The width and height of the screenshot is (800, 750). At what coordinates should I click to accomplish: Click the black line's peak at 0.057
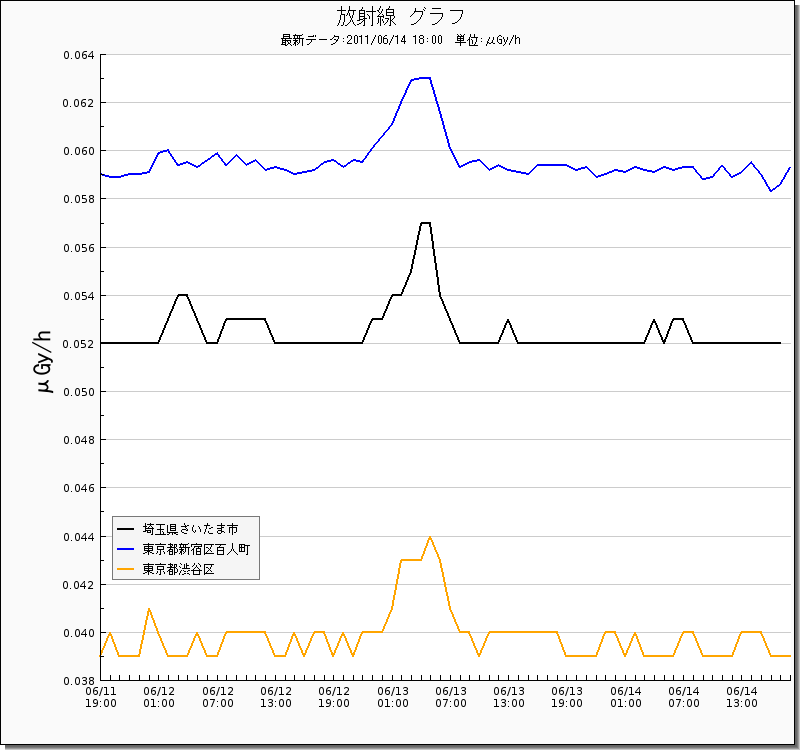pos(426,223)
